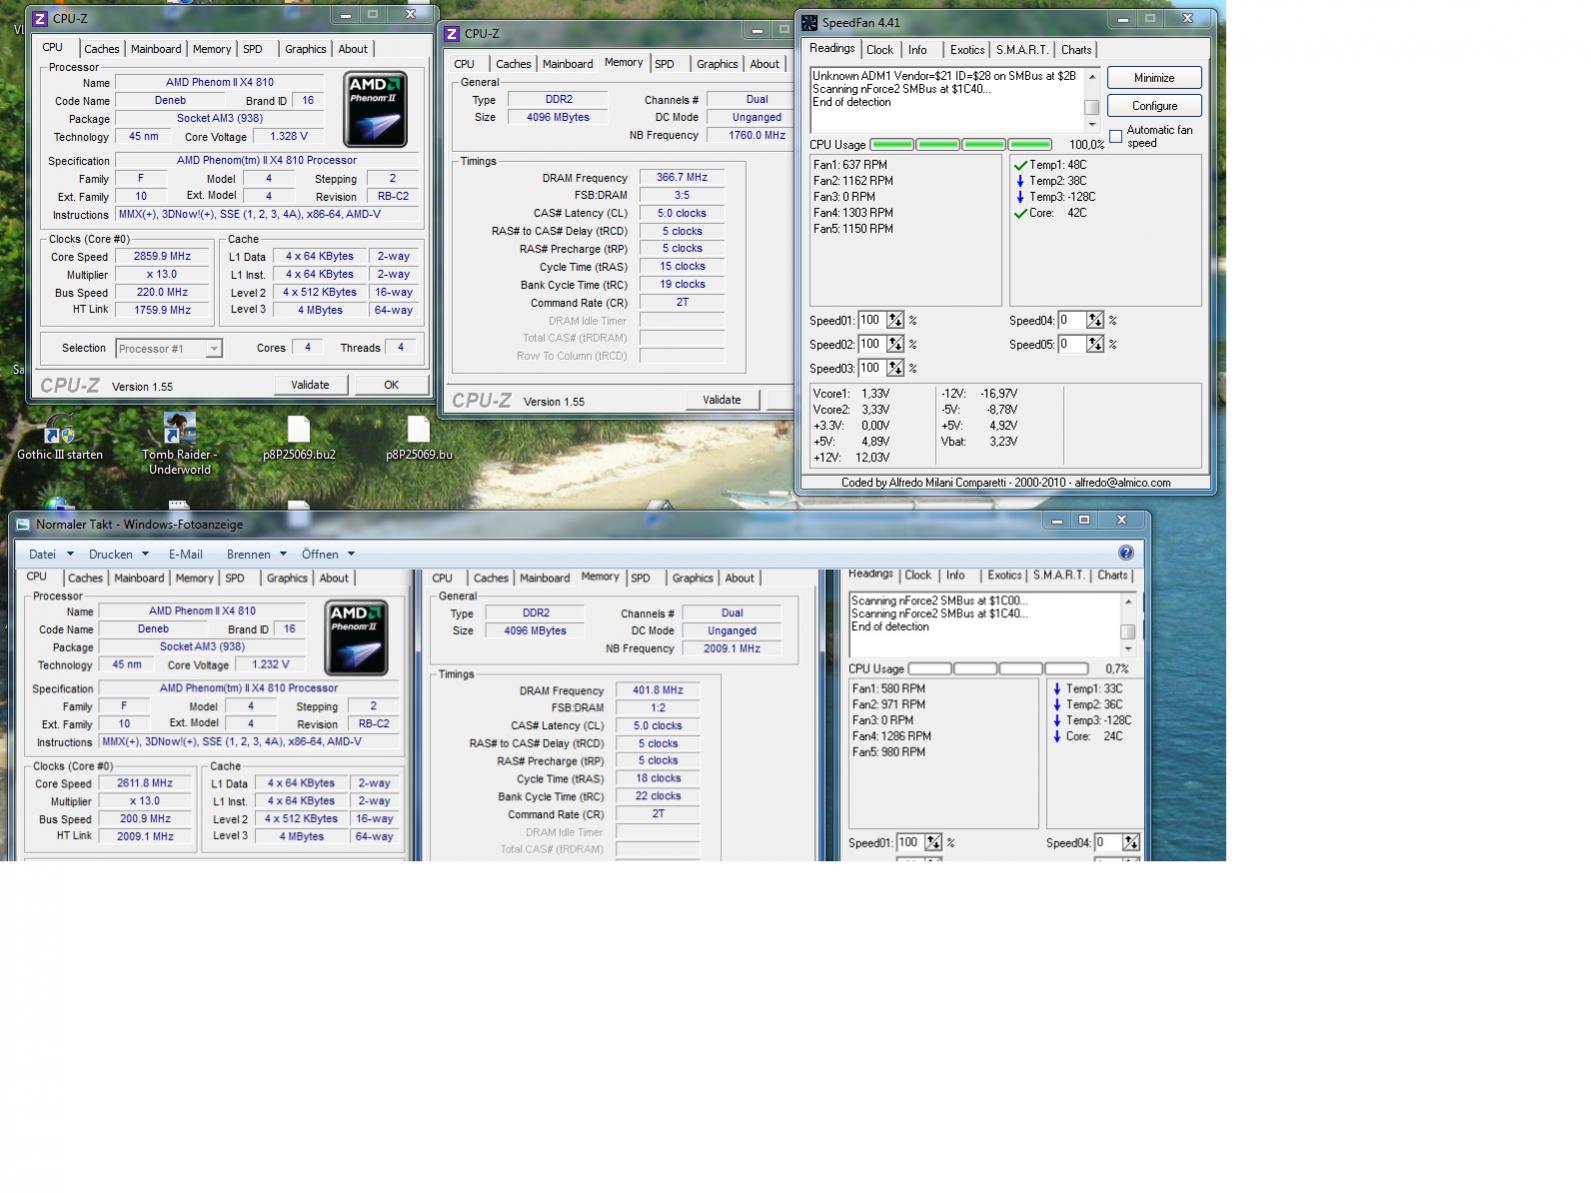Click the CPU-Z title icon of the Memory window
The image size is (1591, 1193).
(452, 33)
